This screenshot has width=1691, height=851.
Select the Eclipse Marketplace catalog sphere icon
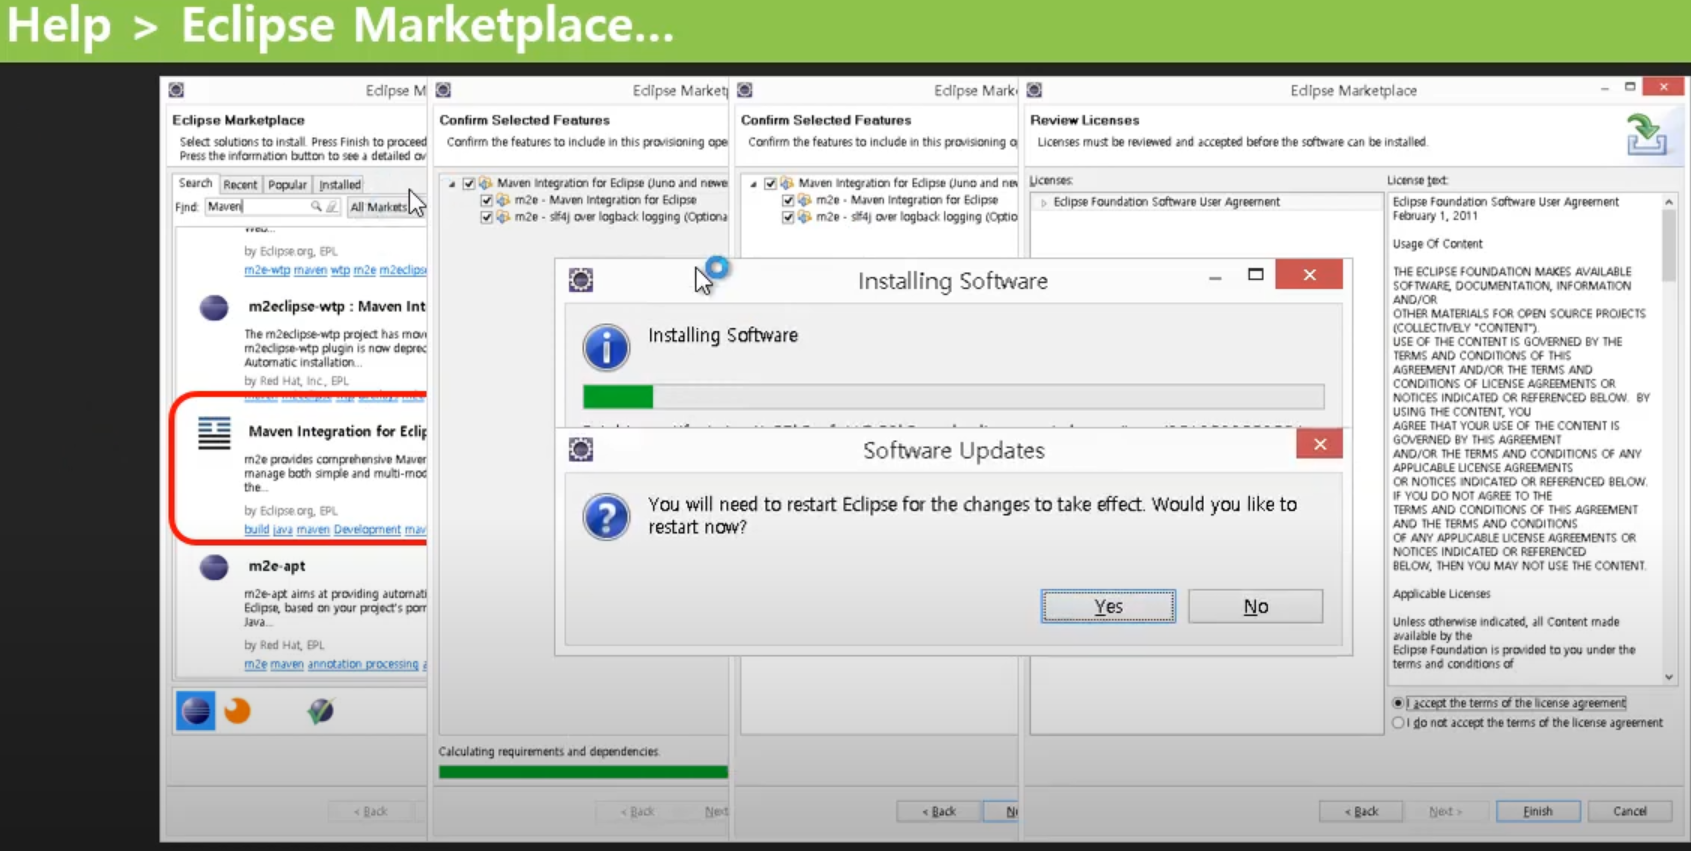coord(196,711)
